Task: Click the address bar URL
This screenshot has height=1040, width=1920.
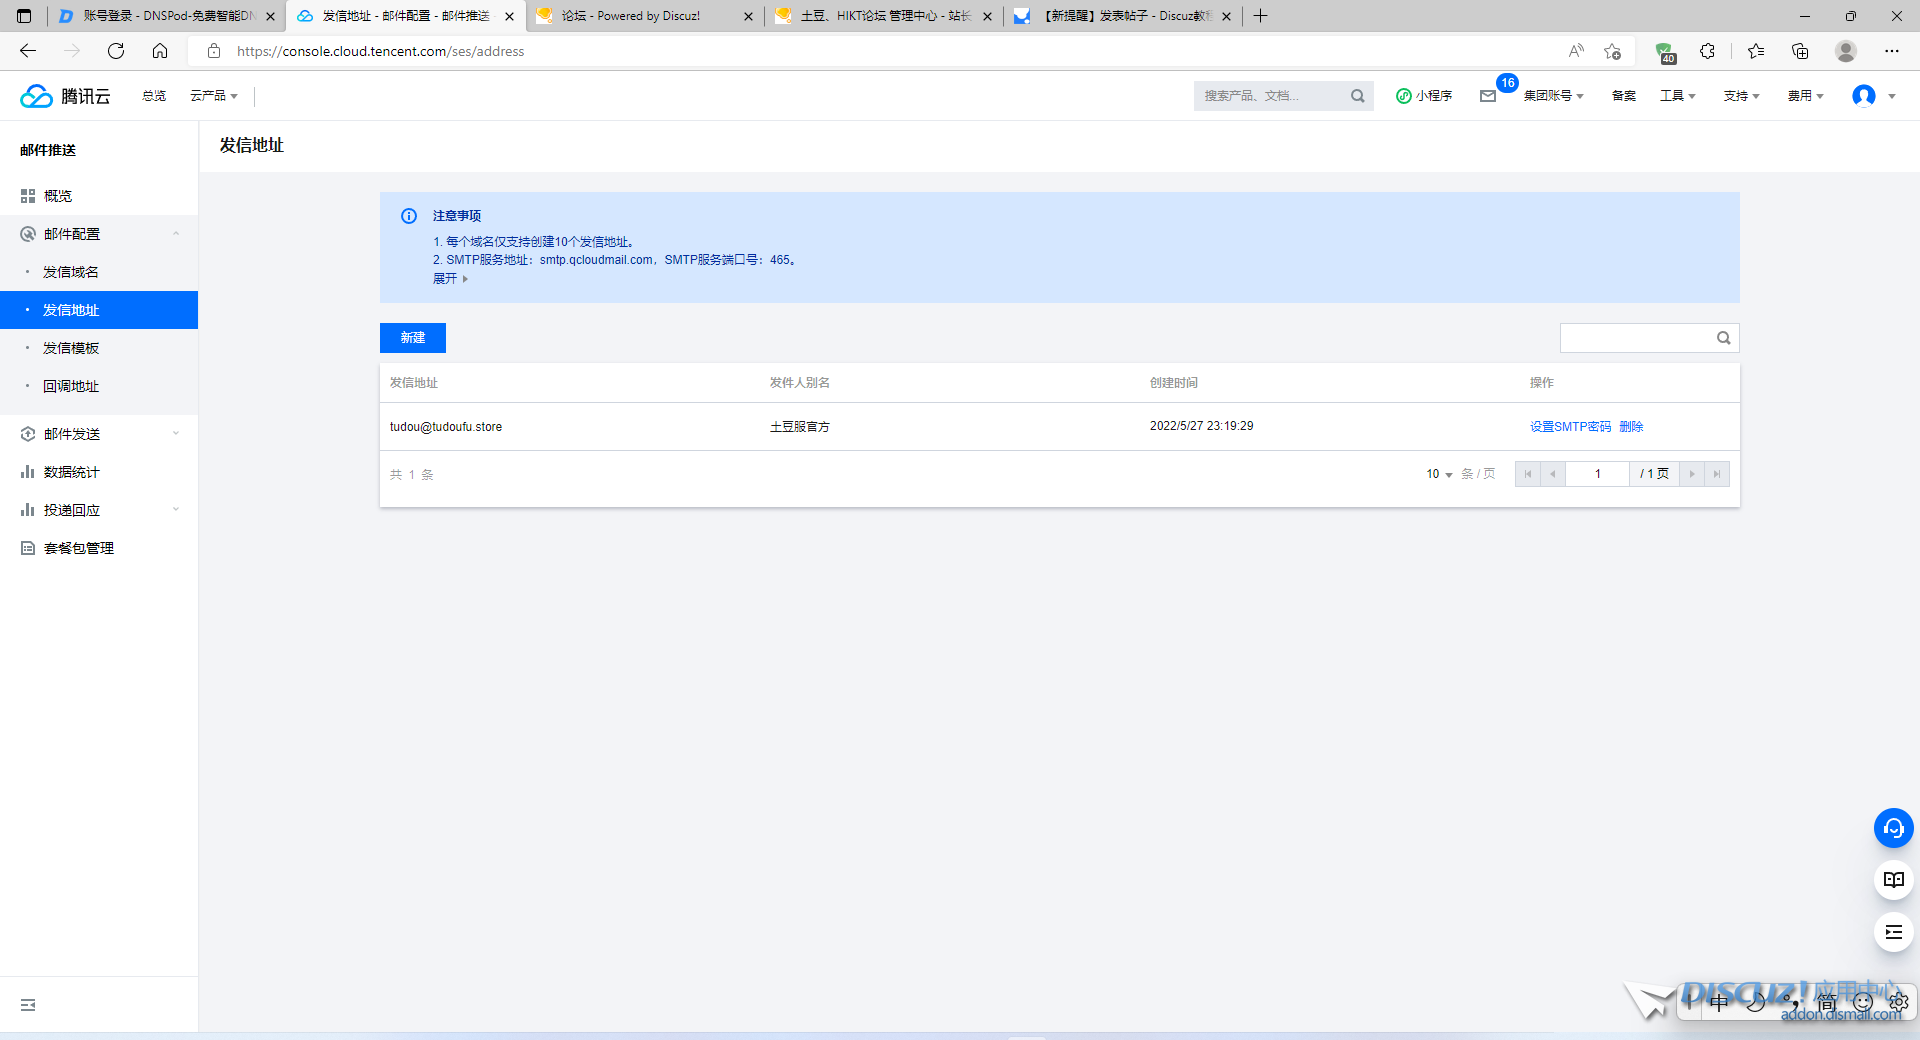Action: click(380, 51)
